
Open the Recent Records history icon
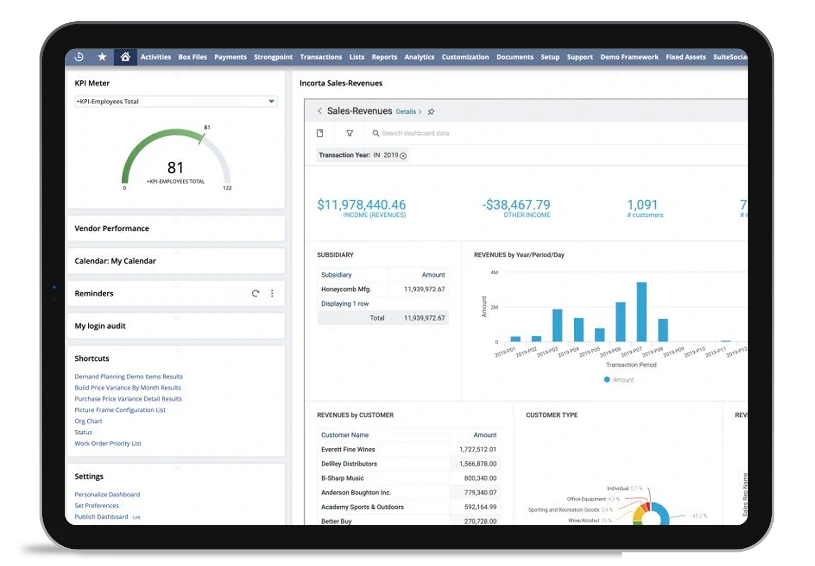click(x=79, y=57)
